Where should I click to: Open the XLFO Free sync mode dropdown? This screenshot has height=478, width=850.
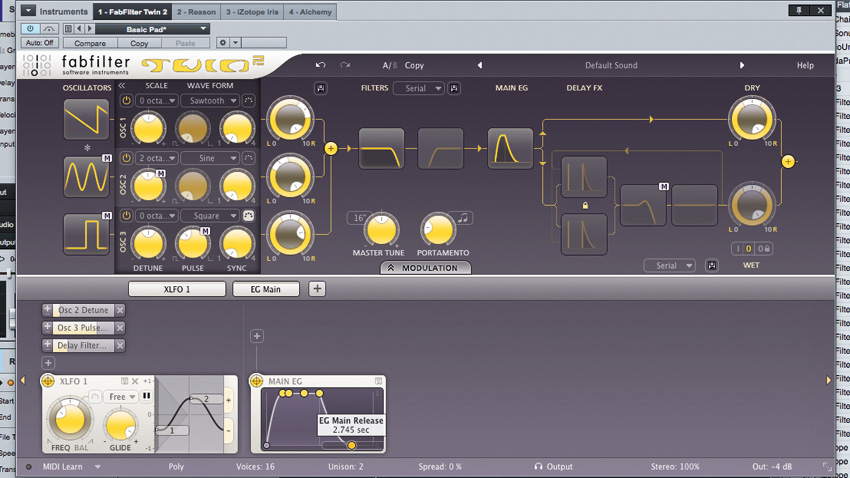[120, 397]
